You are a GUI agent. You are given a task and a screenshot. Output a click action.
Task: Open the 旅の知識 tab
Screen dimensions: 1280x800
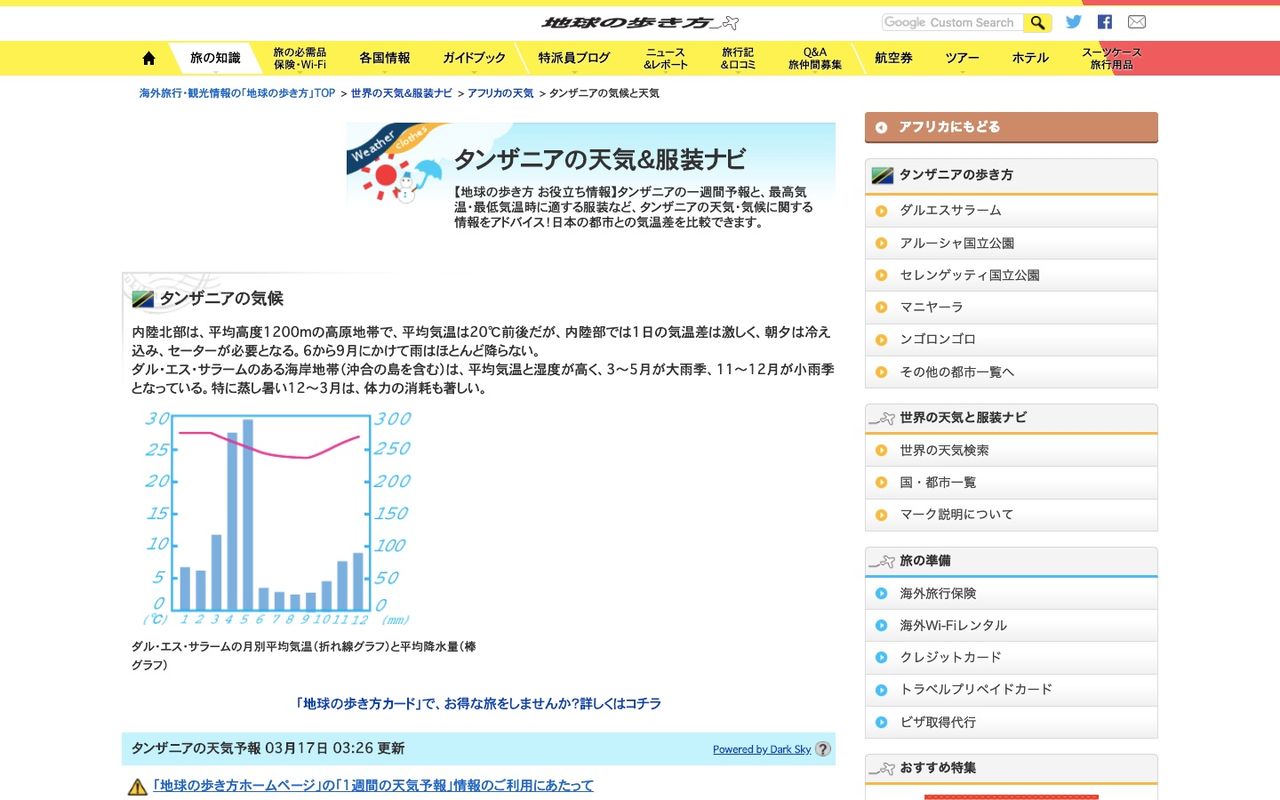(x=215, y=58)
